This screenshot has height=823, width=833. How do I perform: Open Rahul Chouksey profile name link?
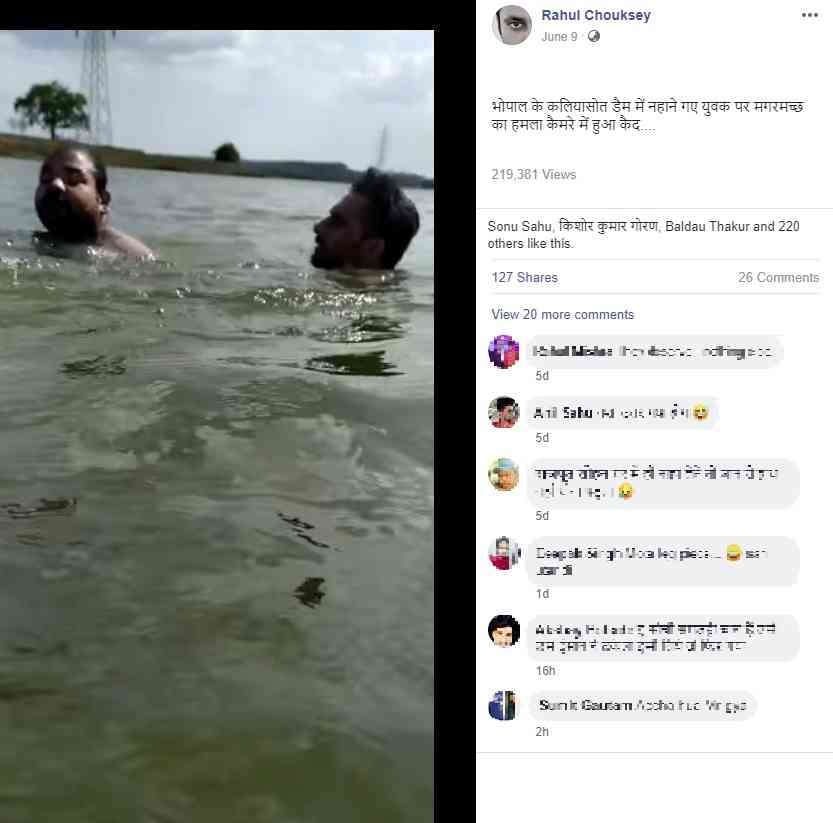click(x=596, y=15)
